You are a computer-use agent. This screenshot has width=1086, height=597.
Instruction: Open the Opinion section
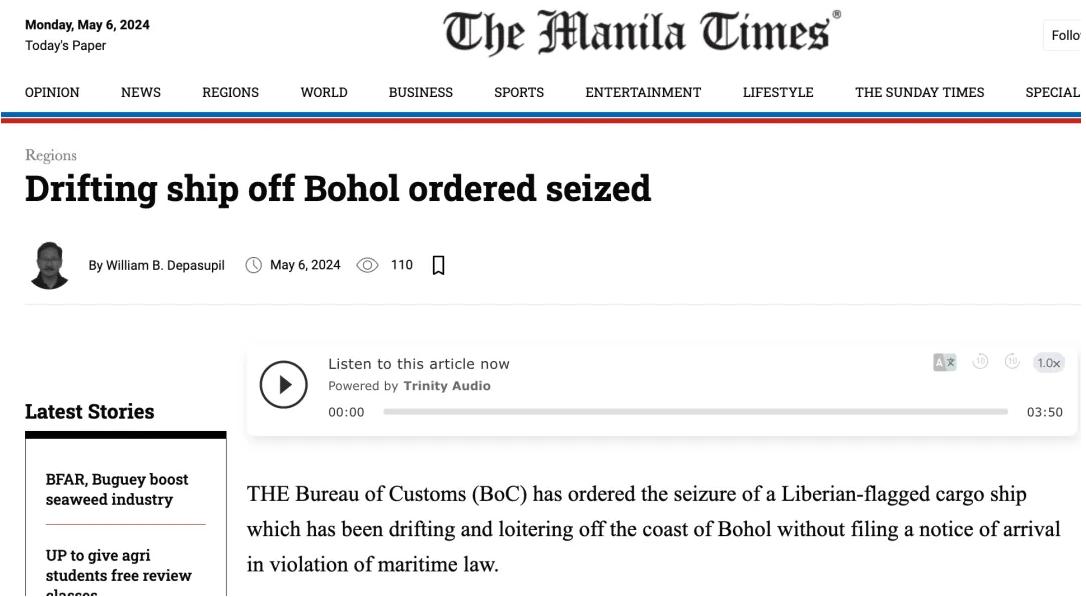point(52,92)
